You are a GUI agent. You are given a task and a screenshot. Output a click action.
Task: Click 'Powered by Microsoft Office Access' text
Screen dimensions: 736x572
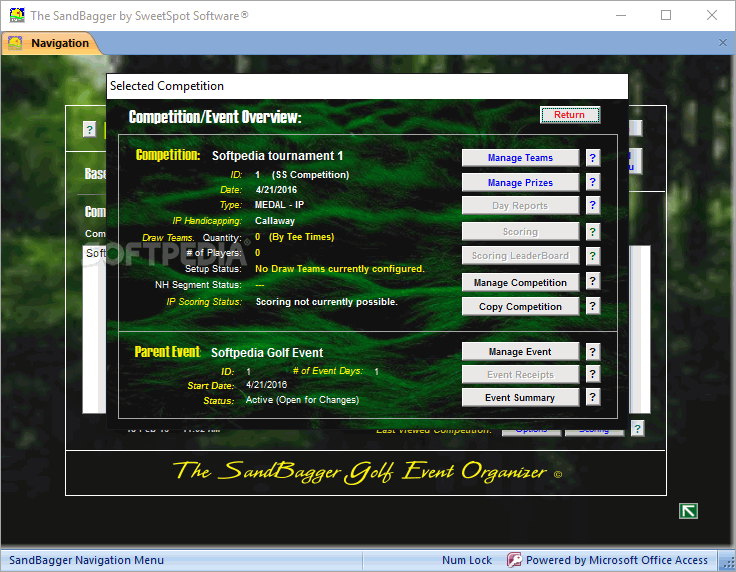point(616,560)
